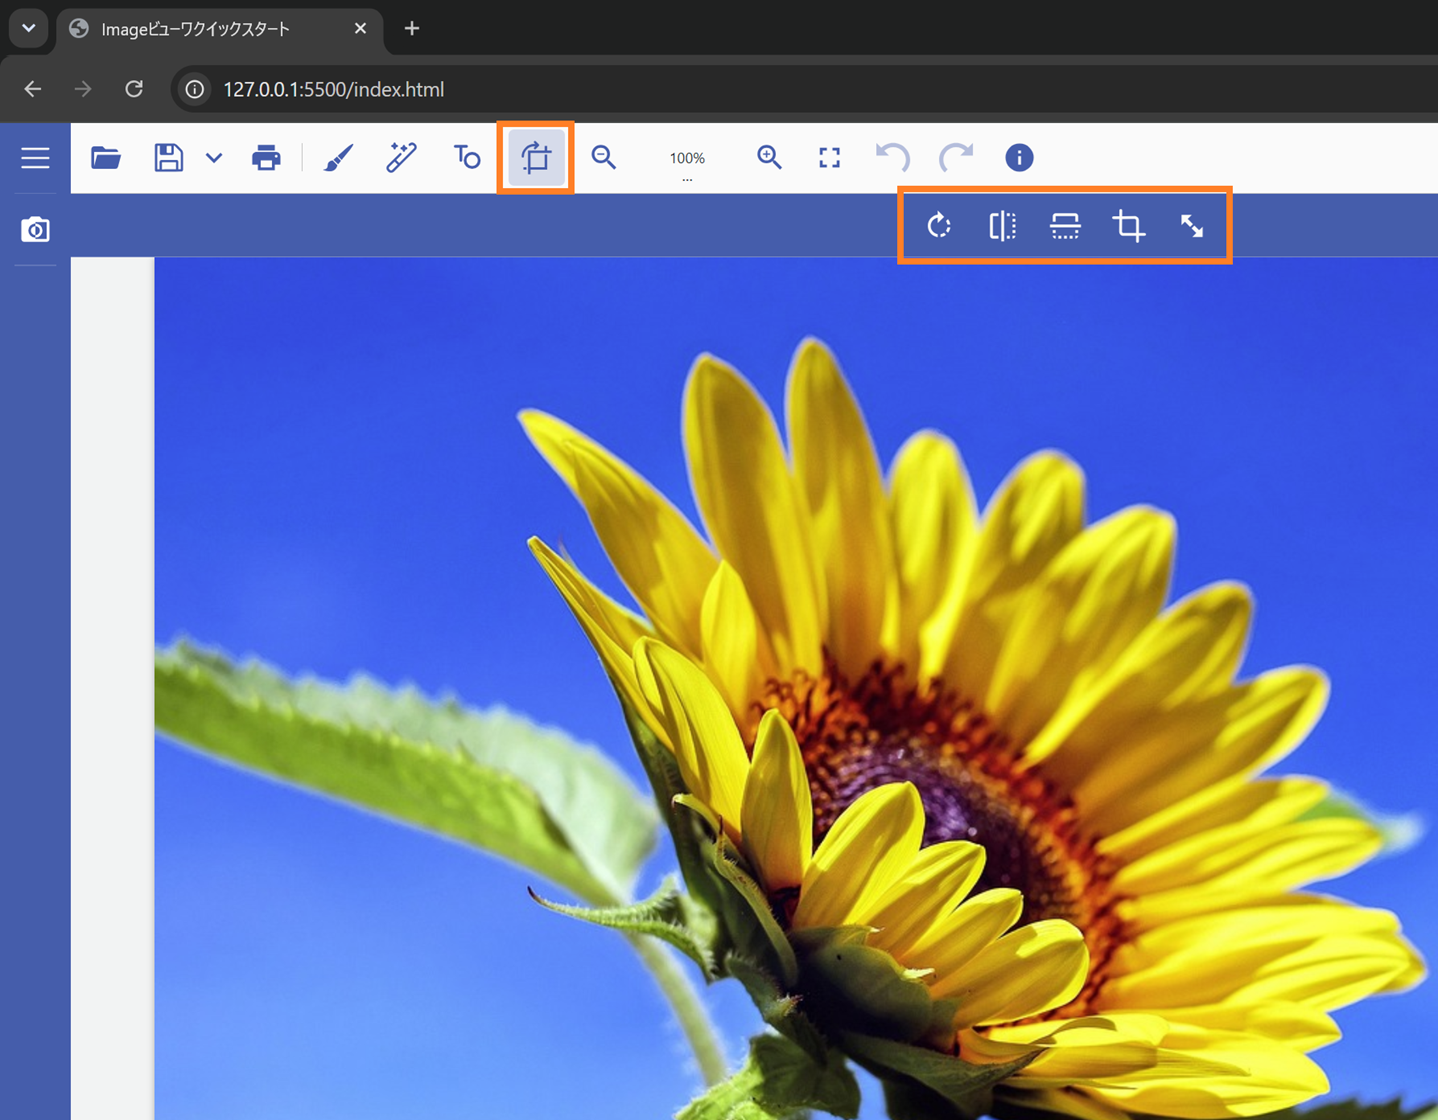Open the new tab plus button
The width and height of the screenshot is (1438, 1120).
pos(412,29)
